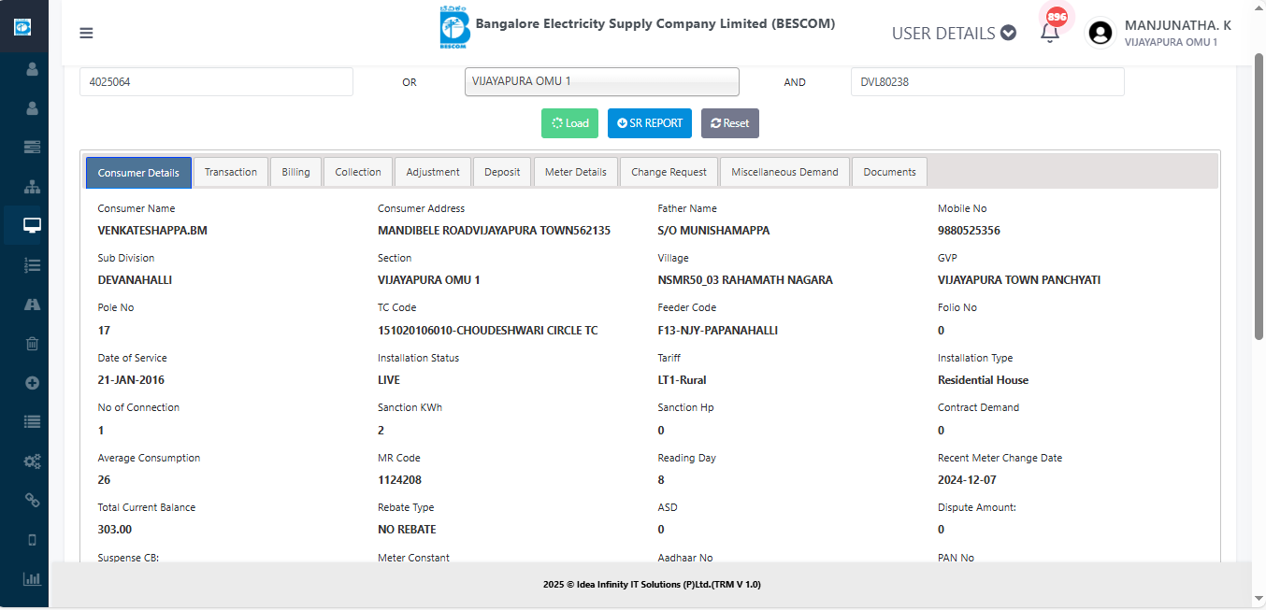Image resolution: width=1266 pixels, height=610 pixels.
Task: Open the plus circle sidebar icon
Action: 32,383
